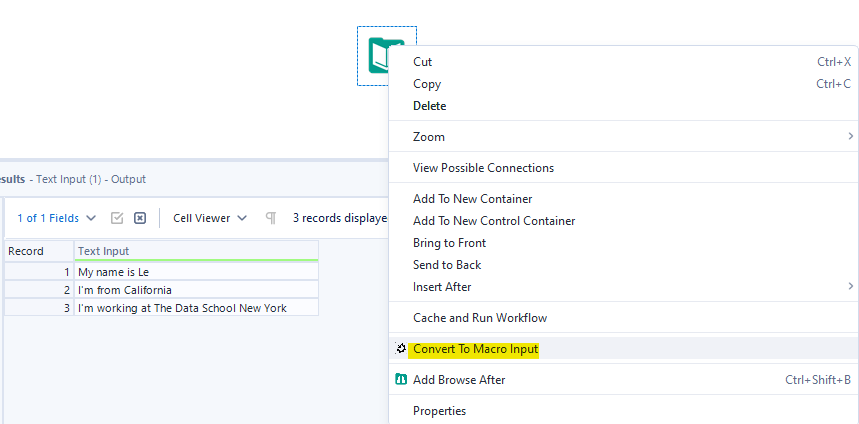Click the deselect all fields X icon

140,218
